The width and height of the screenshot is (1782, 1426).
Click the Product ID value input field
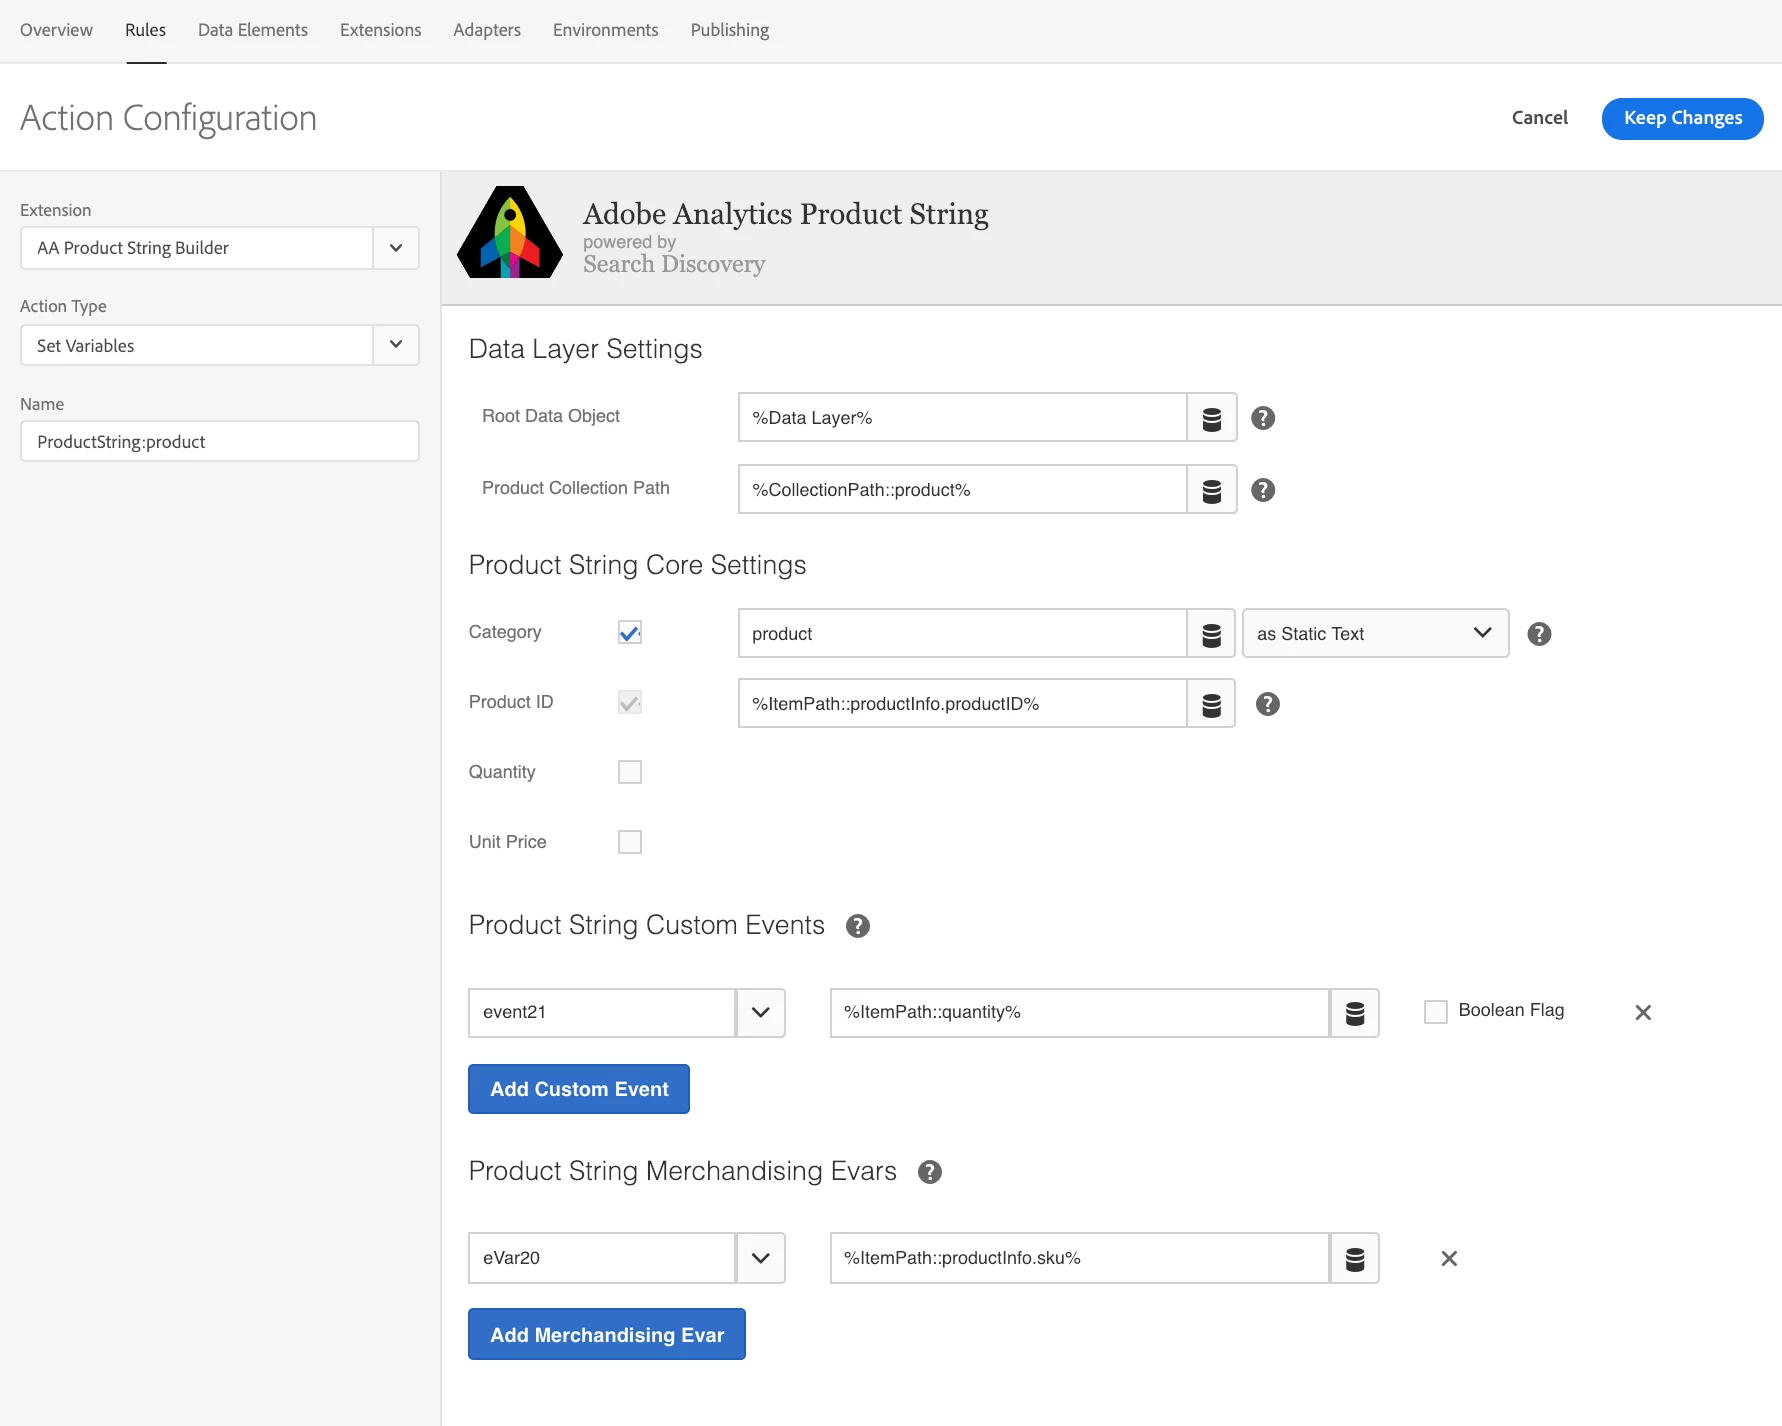[x=963, y=704]
